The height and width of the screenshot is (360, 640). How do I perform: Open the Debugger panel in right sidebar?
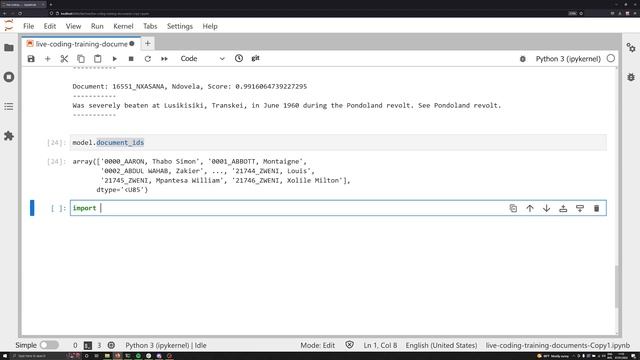click(x=631, y=77)
